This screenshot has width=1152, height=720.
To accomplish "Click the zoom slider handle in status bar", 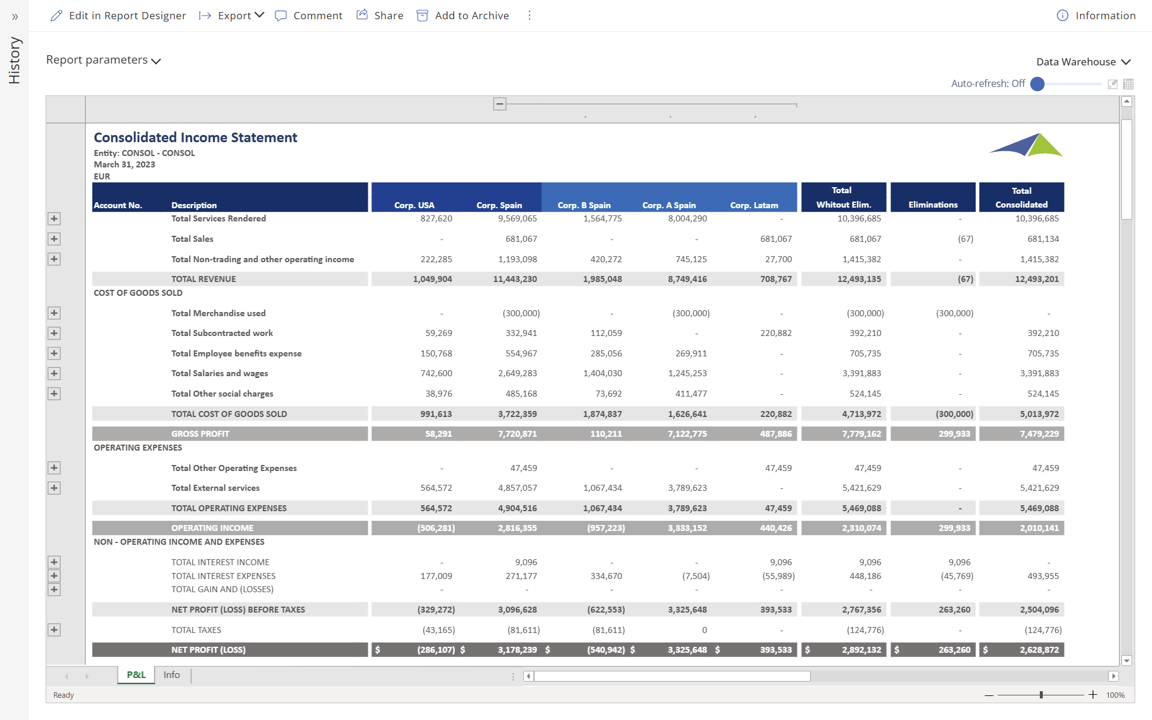I will coord(1041,695).
